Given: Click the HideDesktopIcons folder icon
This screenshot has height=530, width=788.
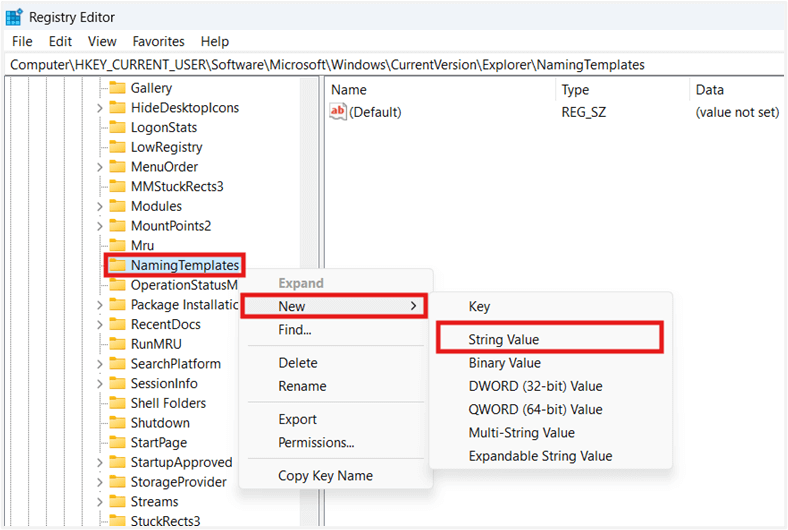Looking at the screenshot, I should pos(117,108).
